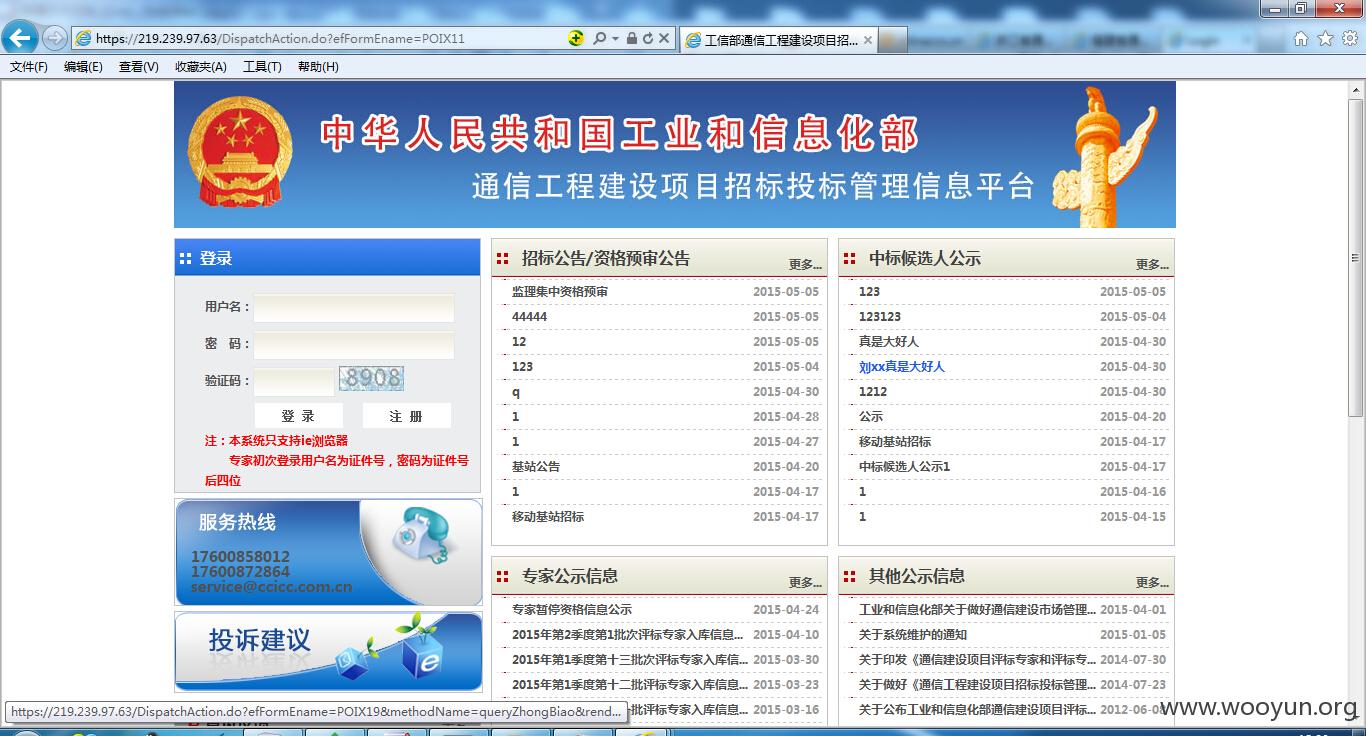Open the 文件(F) menu
Viewport: 1366px width, 736px height.
29,67
